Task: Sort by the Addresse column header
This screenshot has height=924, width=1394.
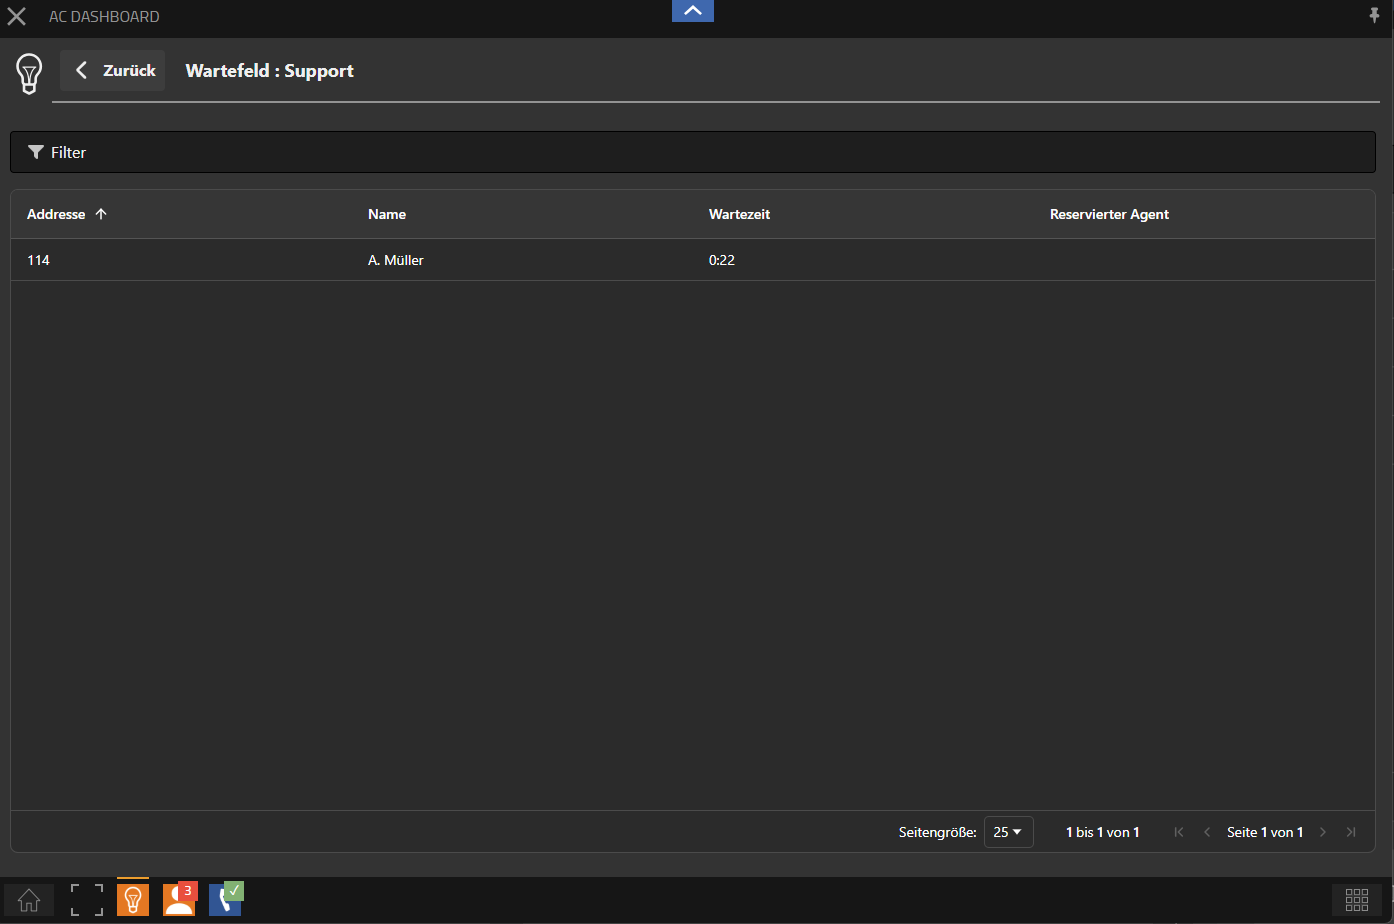Action: 57,214
